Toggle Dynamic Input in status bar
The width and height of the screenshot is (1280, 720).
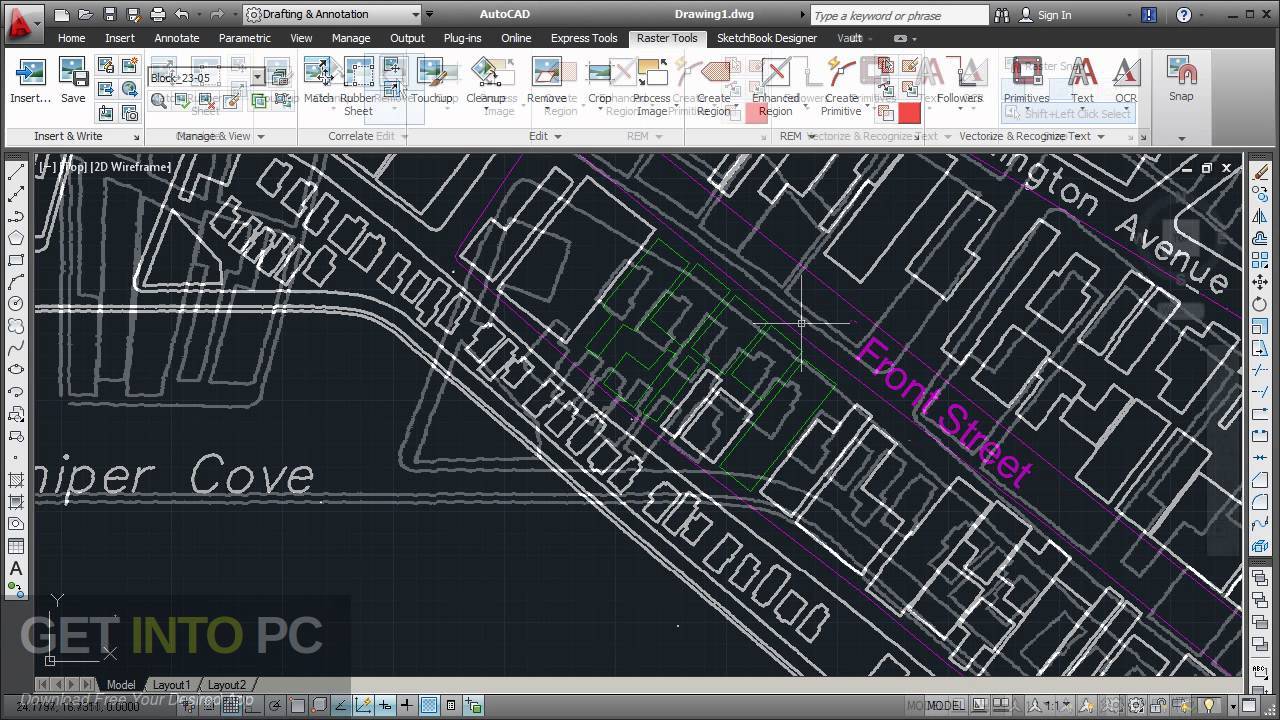(385, 705)
